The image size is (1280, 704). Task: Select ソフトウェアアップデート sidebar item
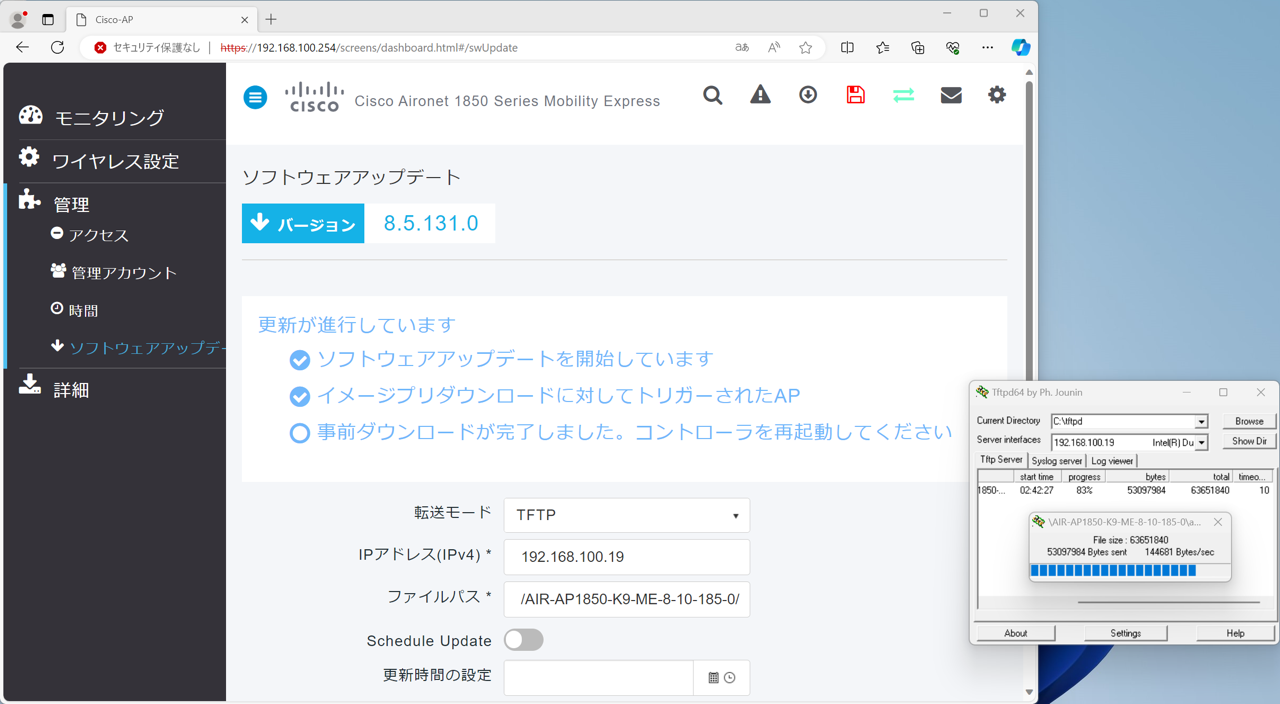(138, 347)
